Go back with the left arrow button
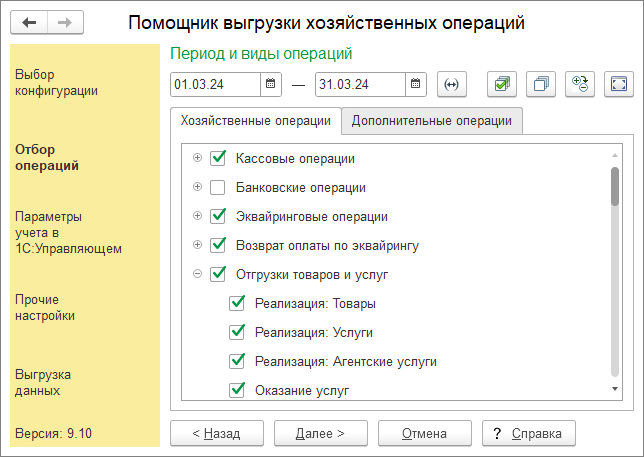 pyautogui.click(x=29, y=23)
